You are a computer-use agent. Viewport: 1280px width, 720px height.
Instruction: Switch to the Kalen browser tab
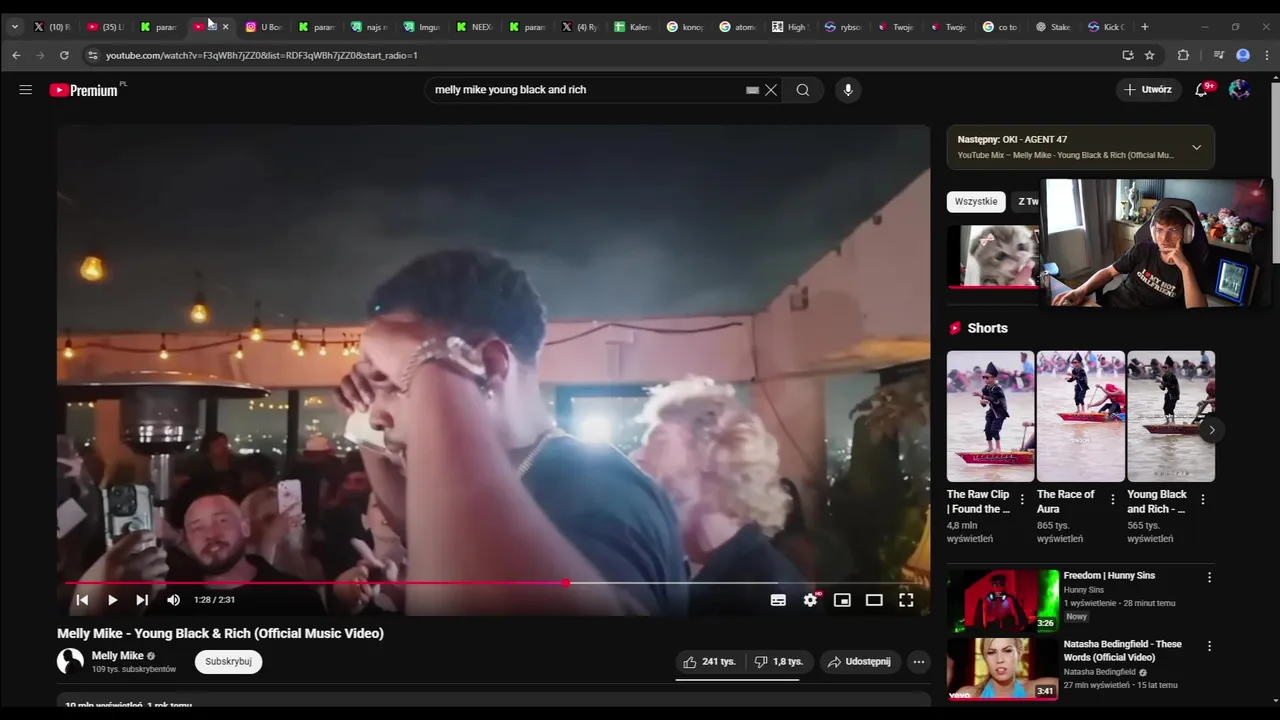tap(633, 27)
